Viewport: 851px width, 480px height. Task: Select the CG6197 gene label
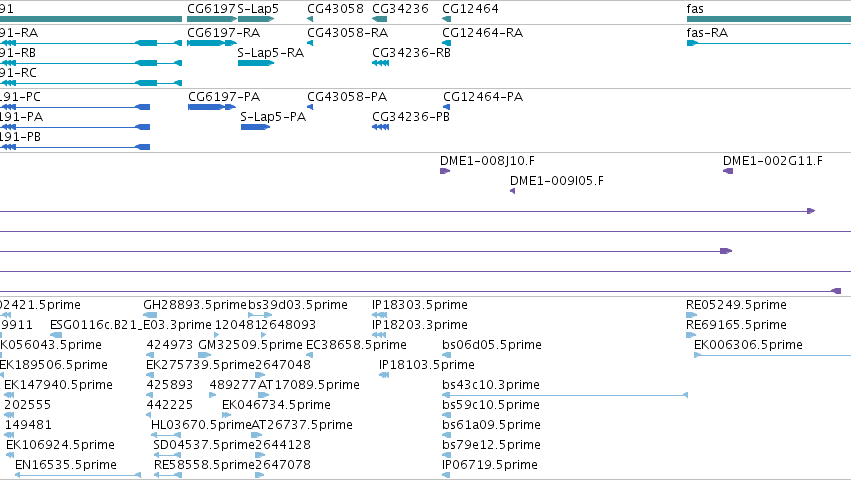pyautogui.click(x=212, y=9)
